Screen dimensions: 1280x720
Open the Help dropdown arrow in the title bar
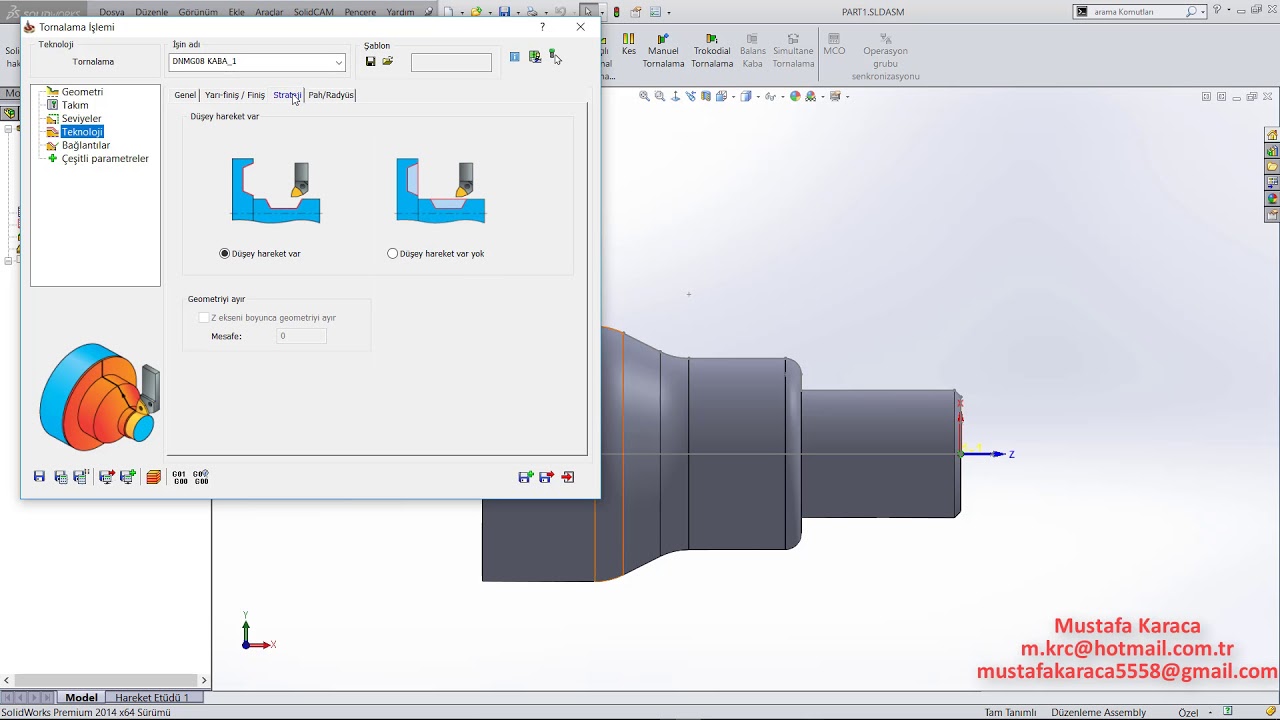click(1228, 10)
